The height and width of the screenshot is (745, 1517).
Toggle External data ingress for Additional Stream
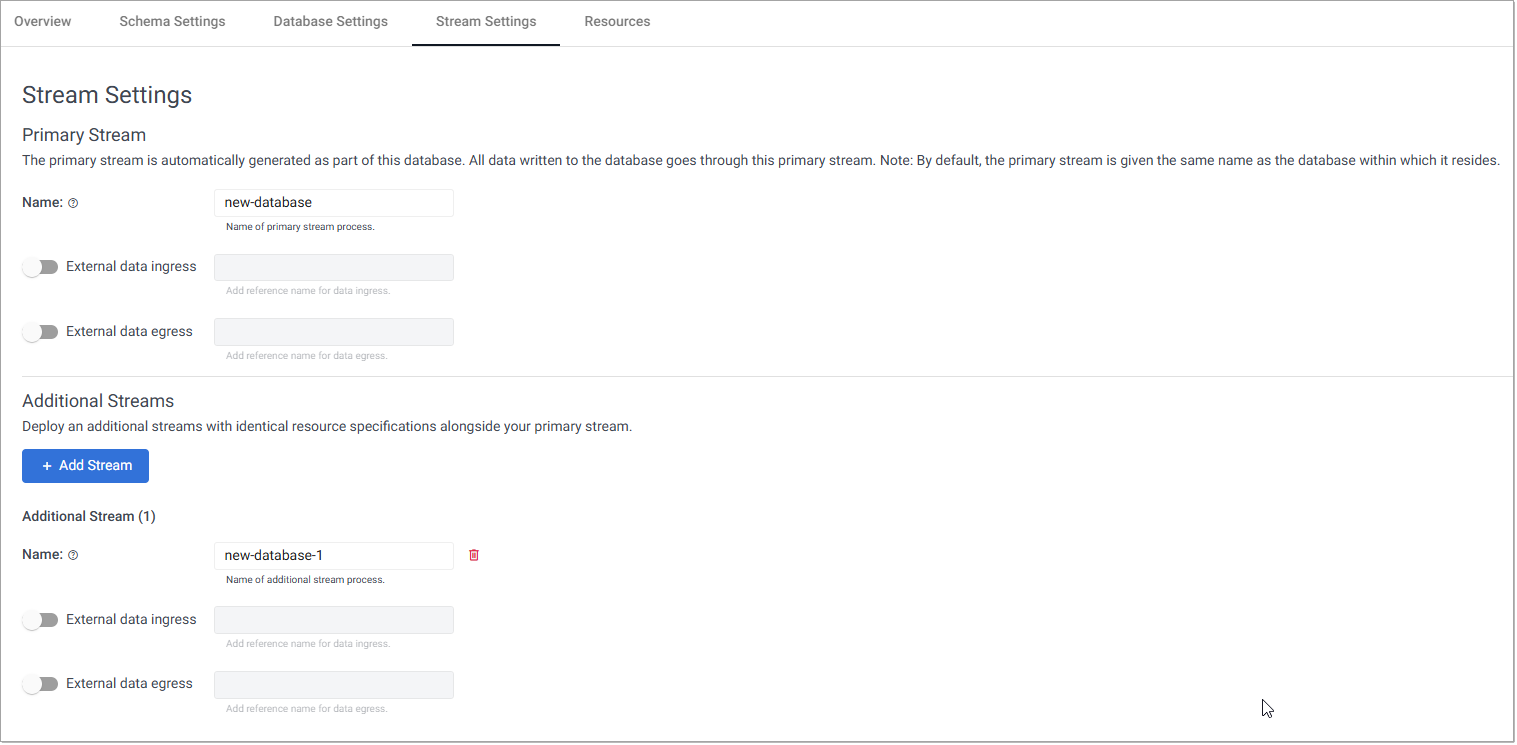point(41,620)
